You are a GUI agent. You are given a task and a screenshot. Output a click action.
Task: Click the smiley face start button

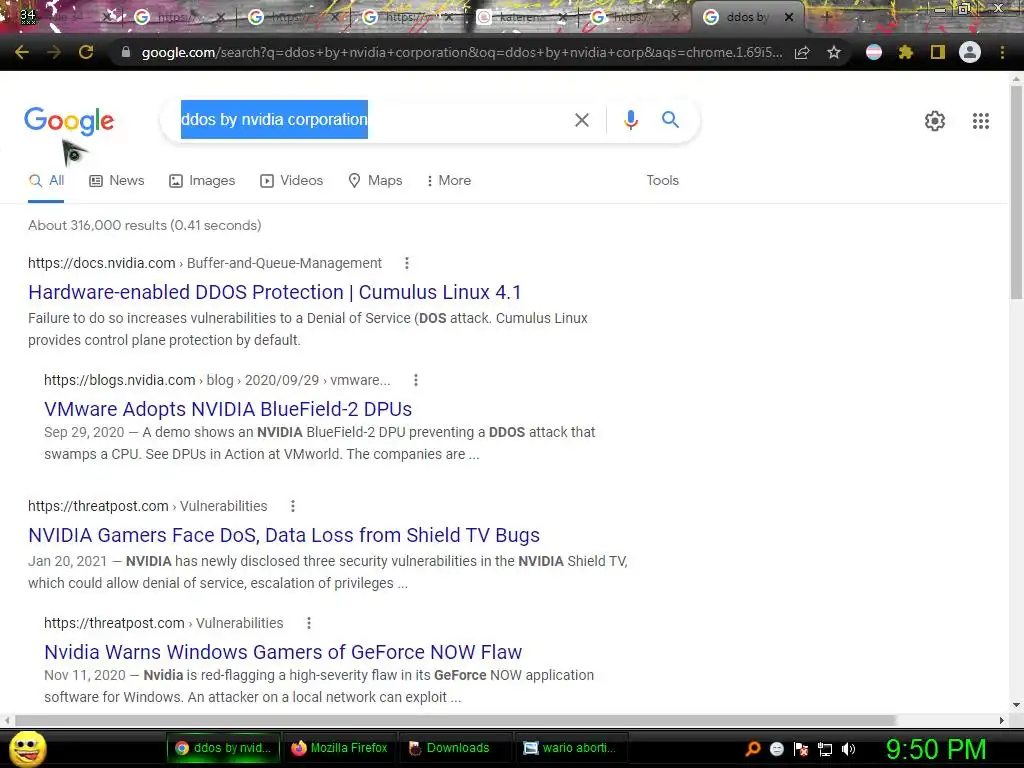27,748
